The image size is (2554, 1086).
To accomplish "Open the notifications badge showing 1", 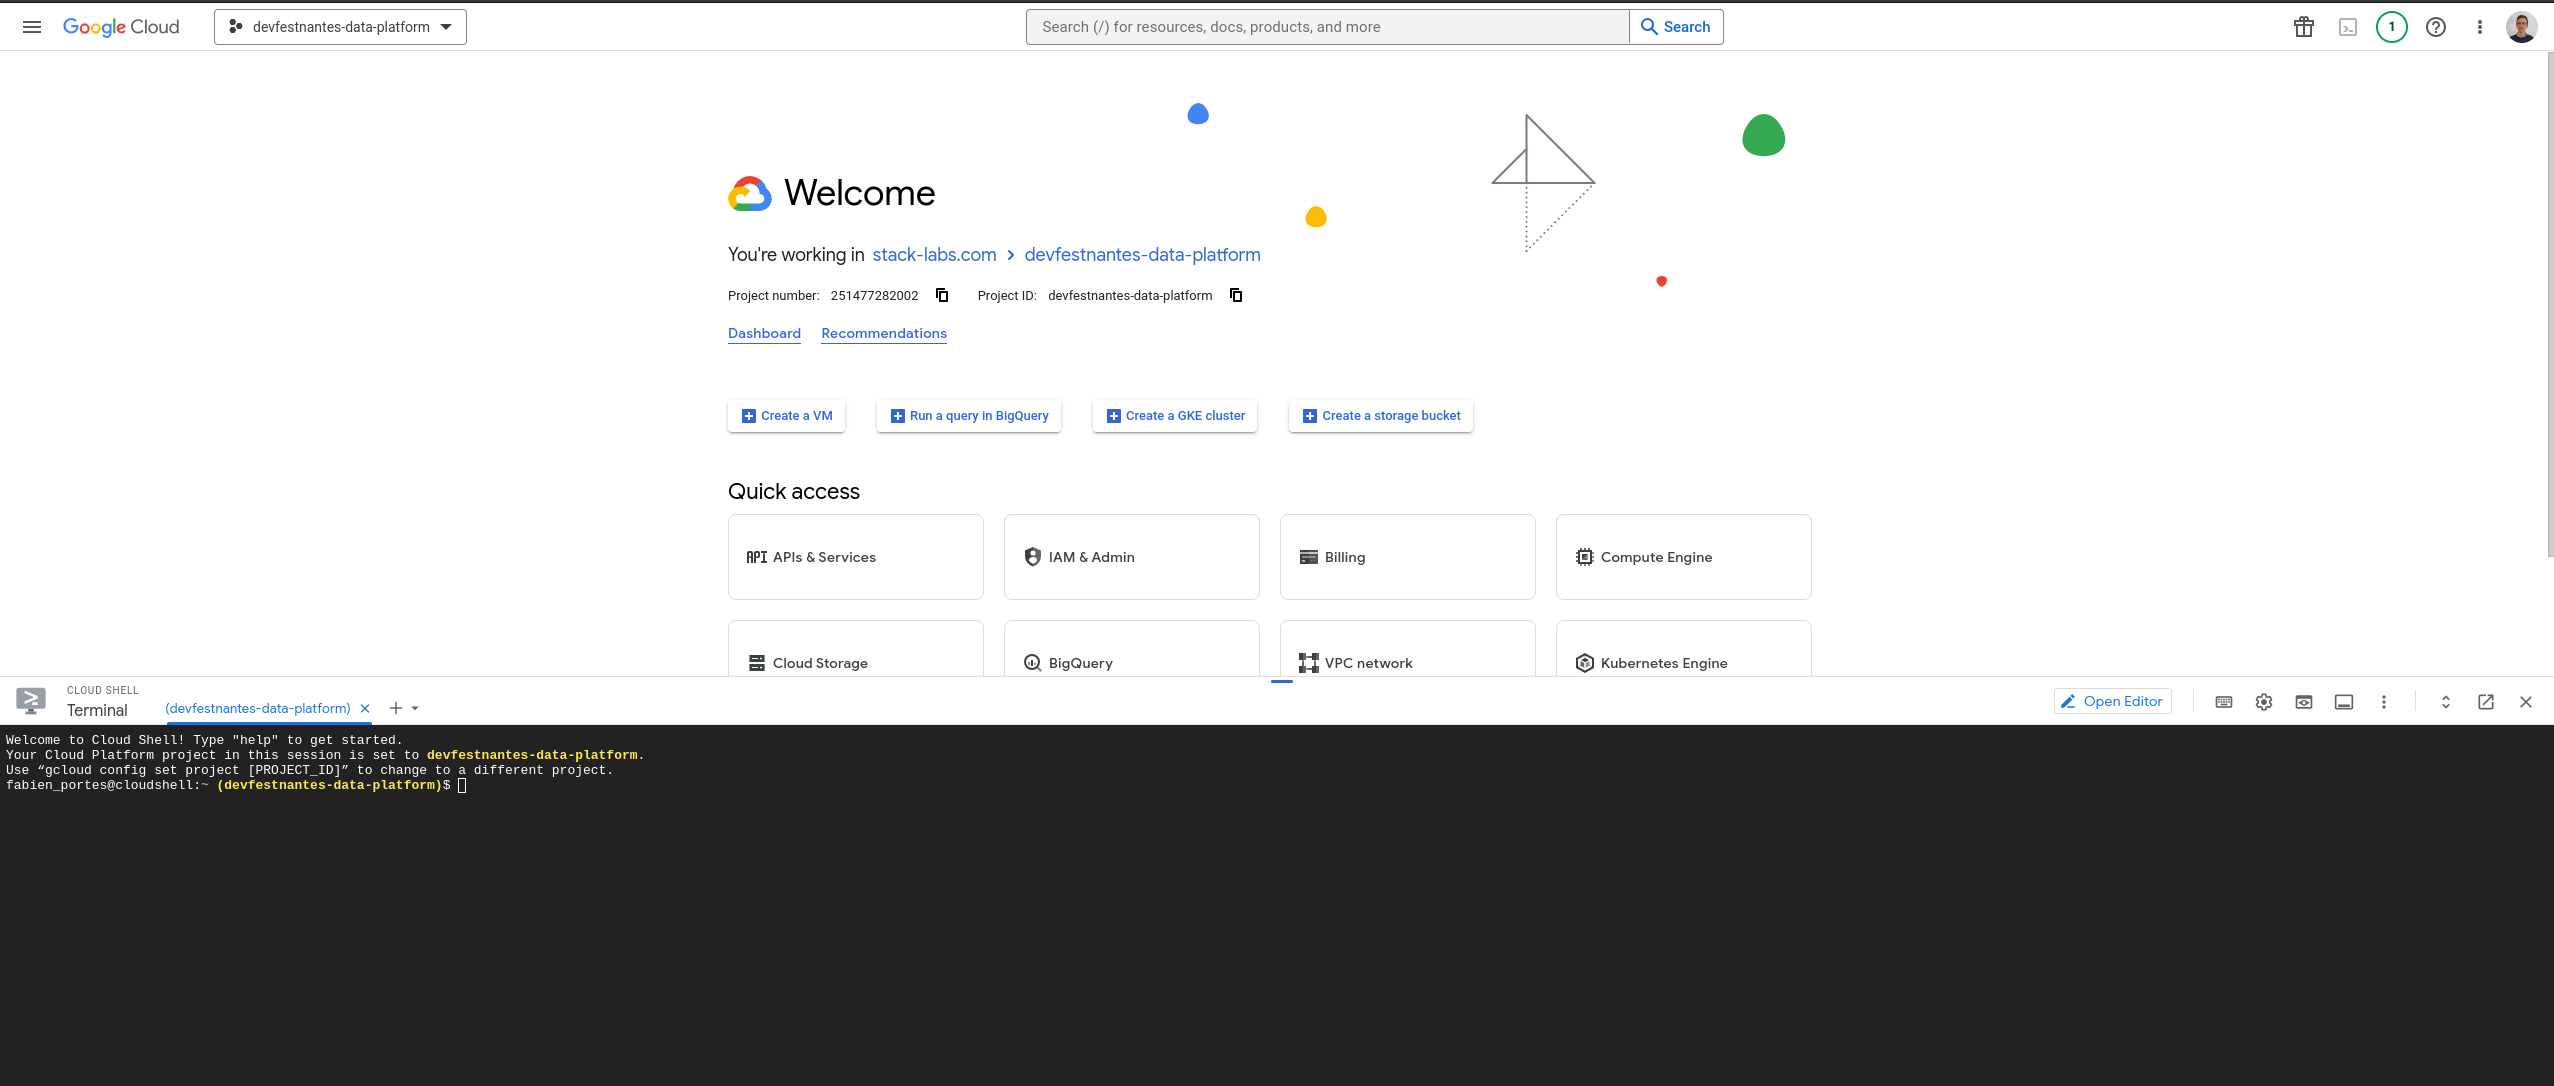I will click(x=2392, y=27).
